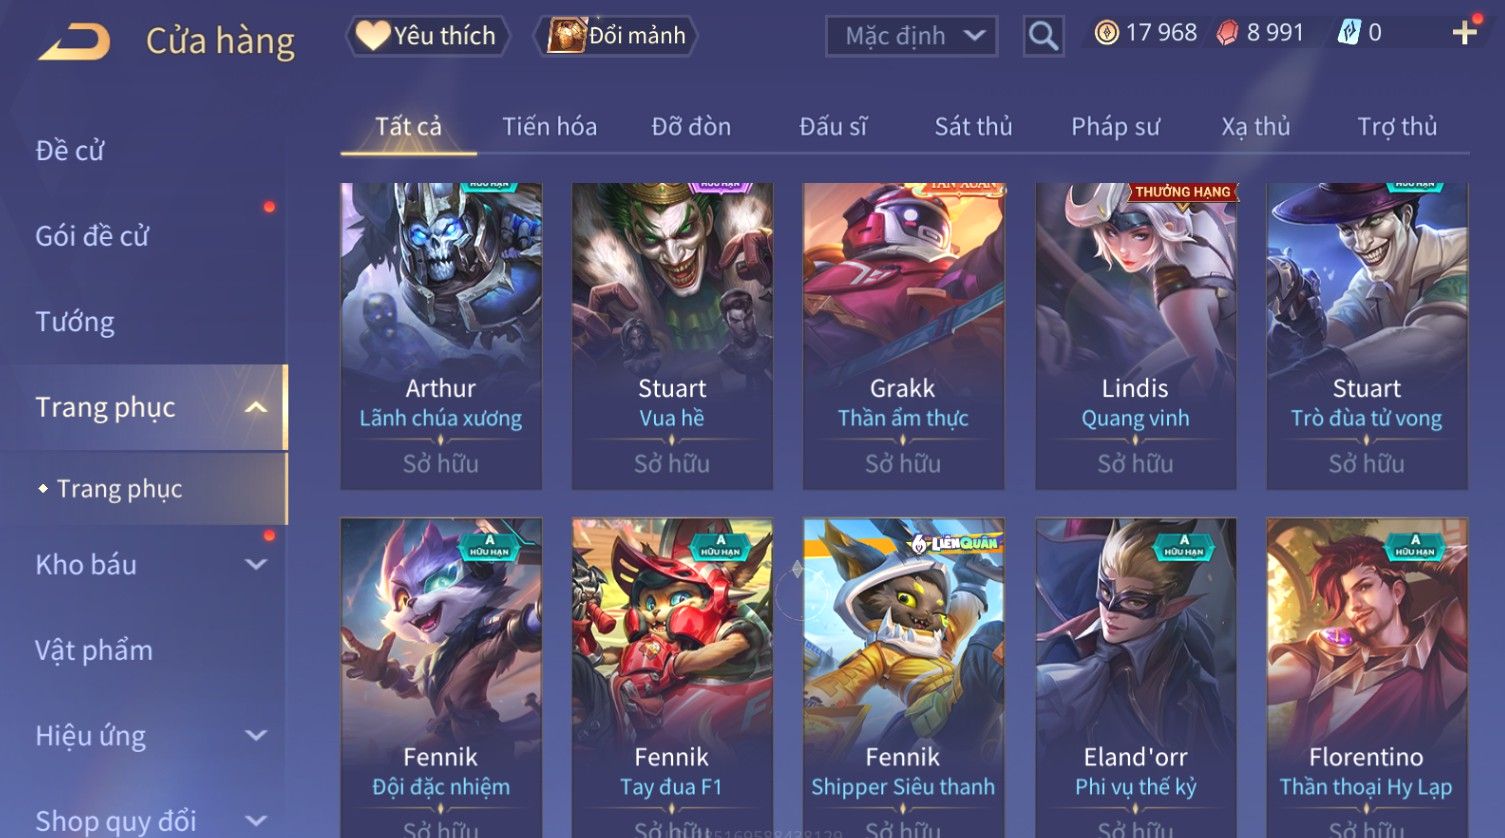Expand the Hiệu ứng sidebar section
Image resolution: width=1505 pixels, height=838 pixels.
pos(256,736)
